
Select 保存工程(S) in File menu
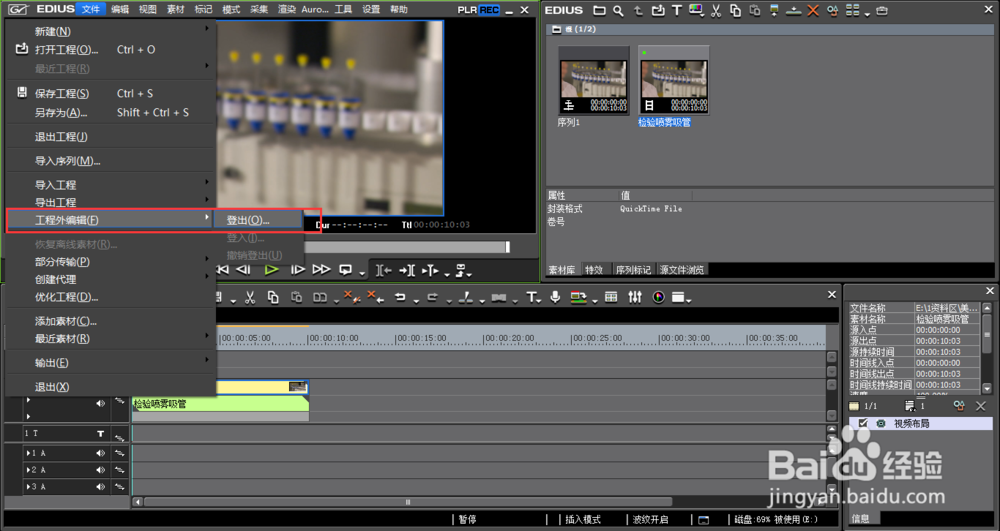tap(111, 93)
